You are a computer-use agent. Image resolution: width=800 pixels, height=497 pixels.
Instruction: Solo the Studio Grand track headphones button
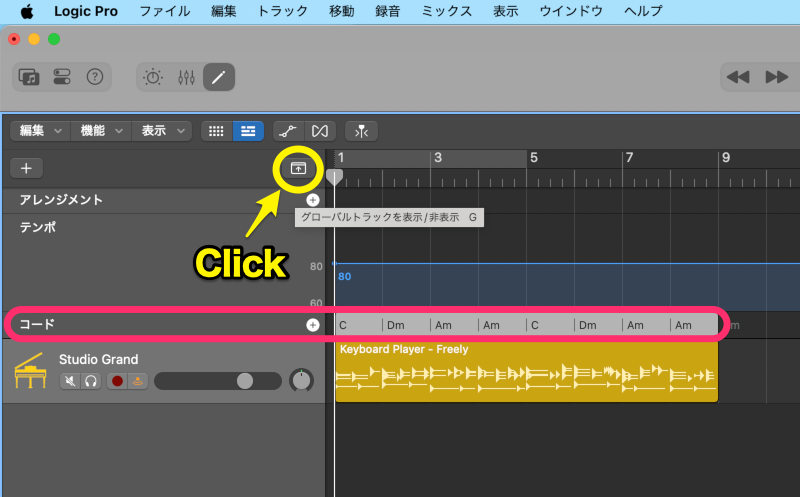(91, 381)
